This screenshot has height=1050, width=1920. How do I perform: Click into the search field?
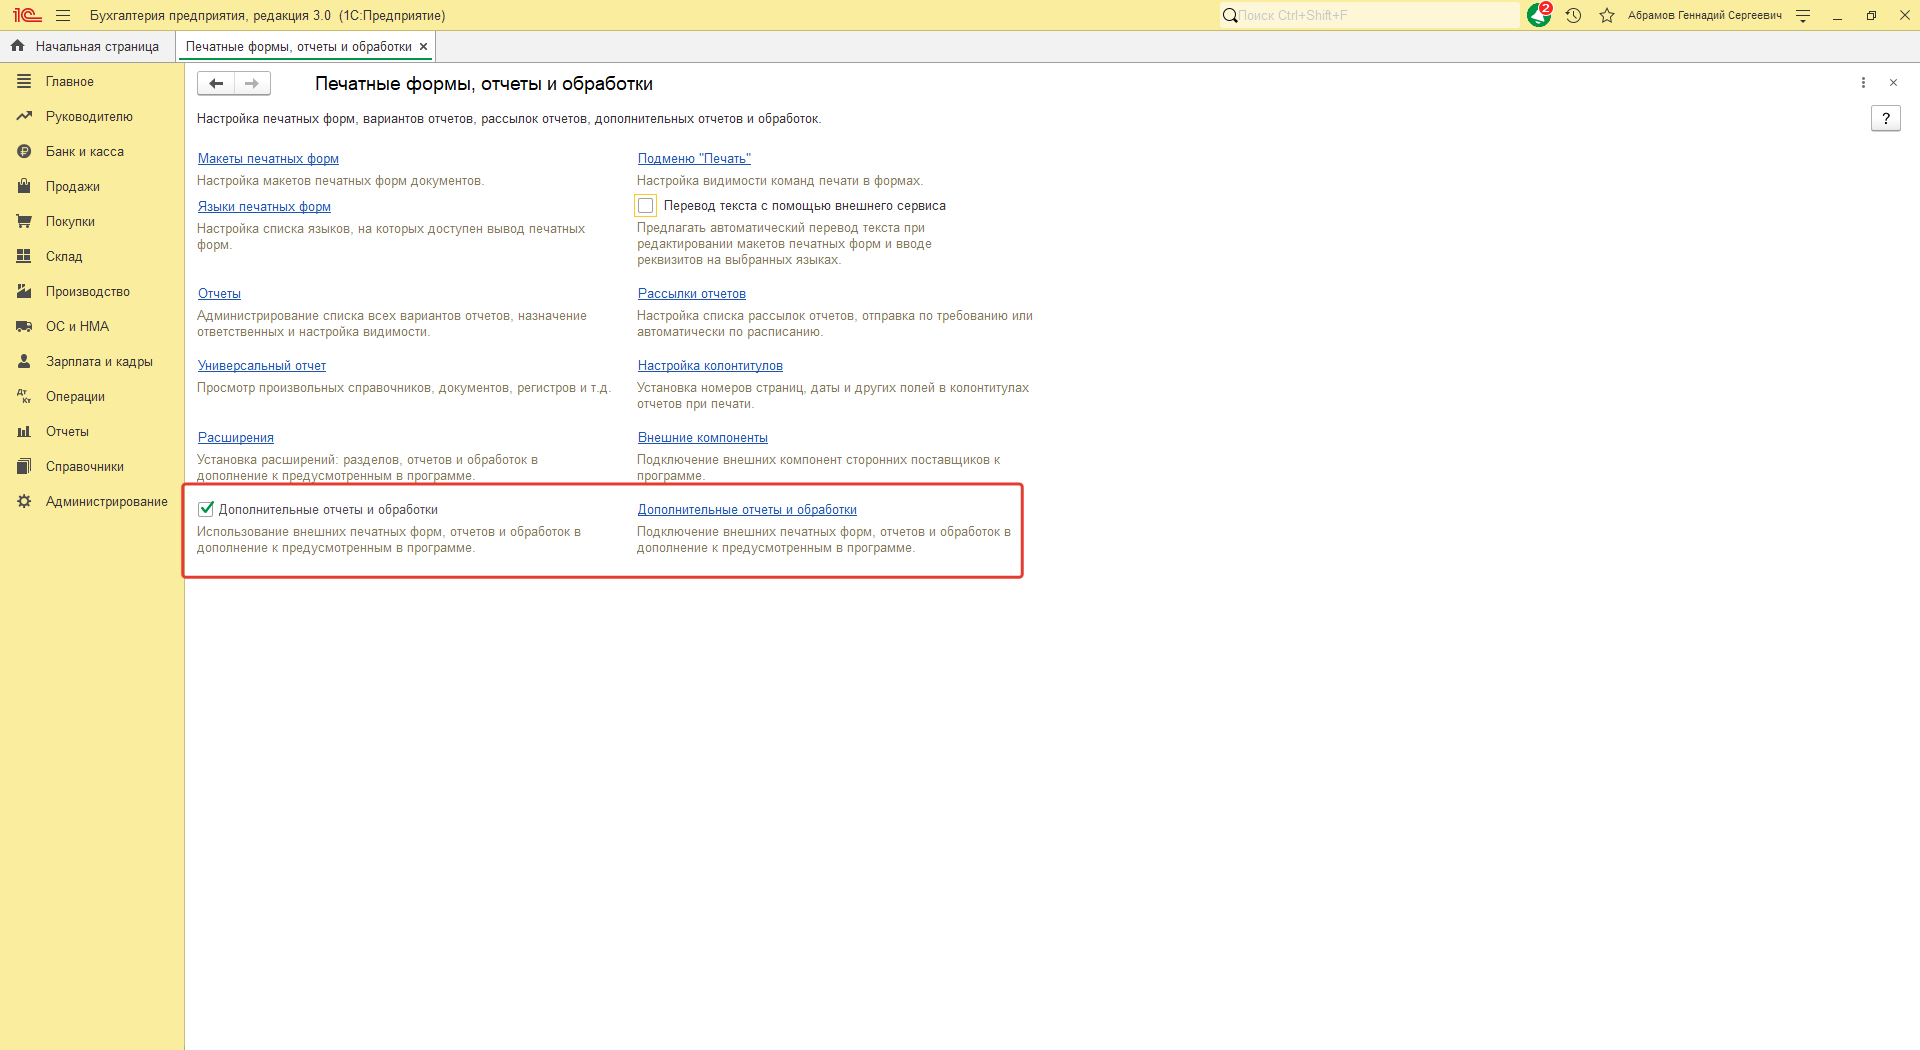(1375, 15)
